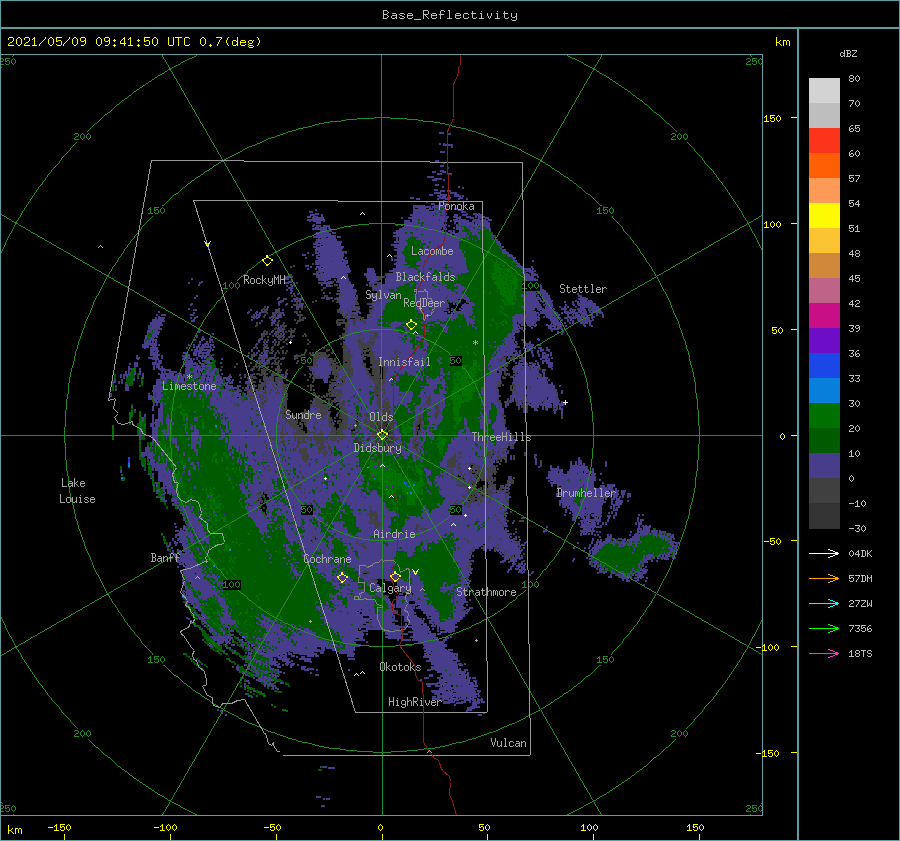This screenshot has height=841, width=900.
Task: Click the green 7356 arrow in legend
Action: [824, 629]
